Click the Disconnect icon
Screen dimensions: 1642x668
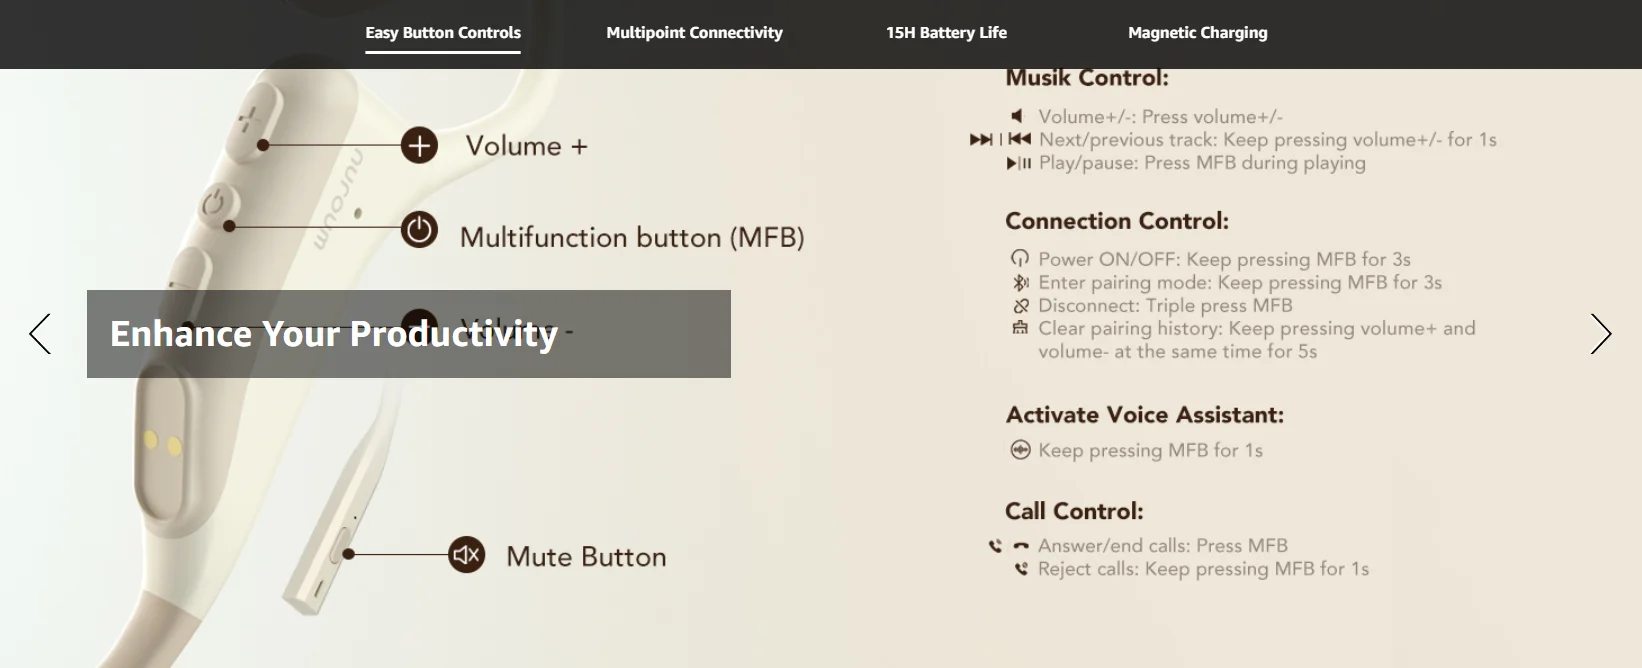[x=1020, y=306]
